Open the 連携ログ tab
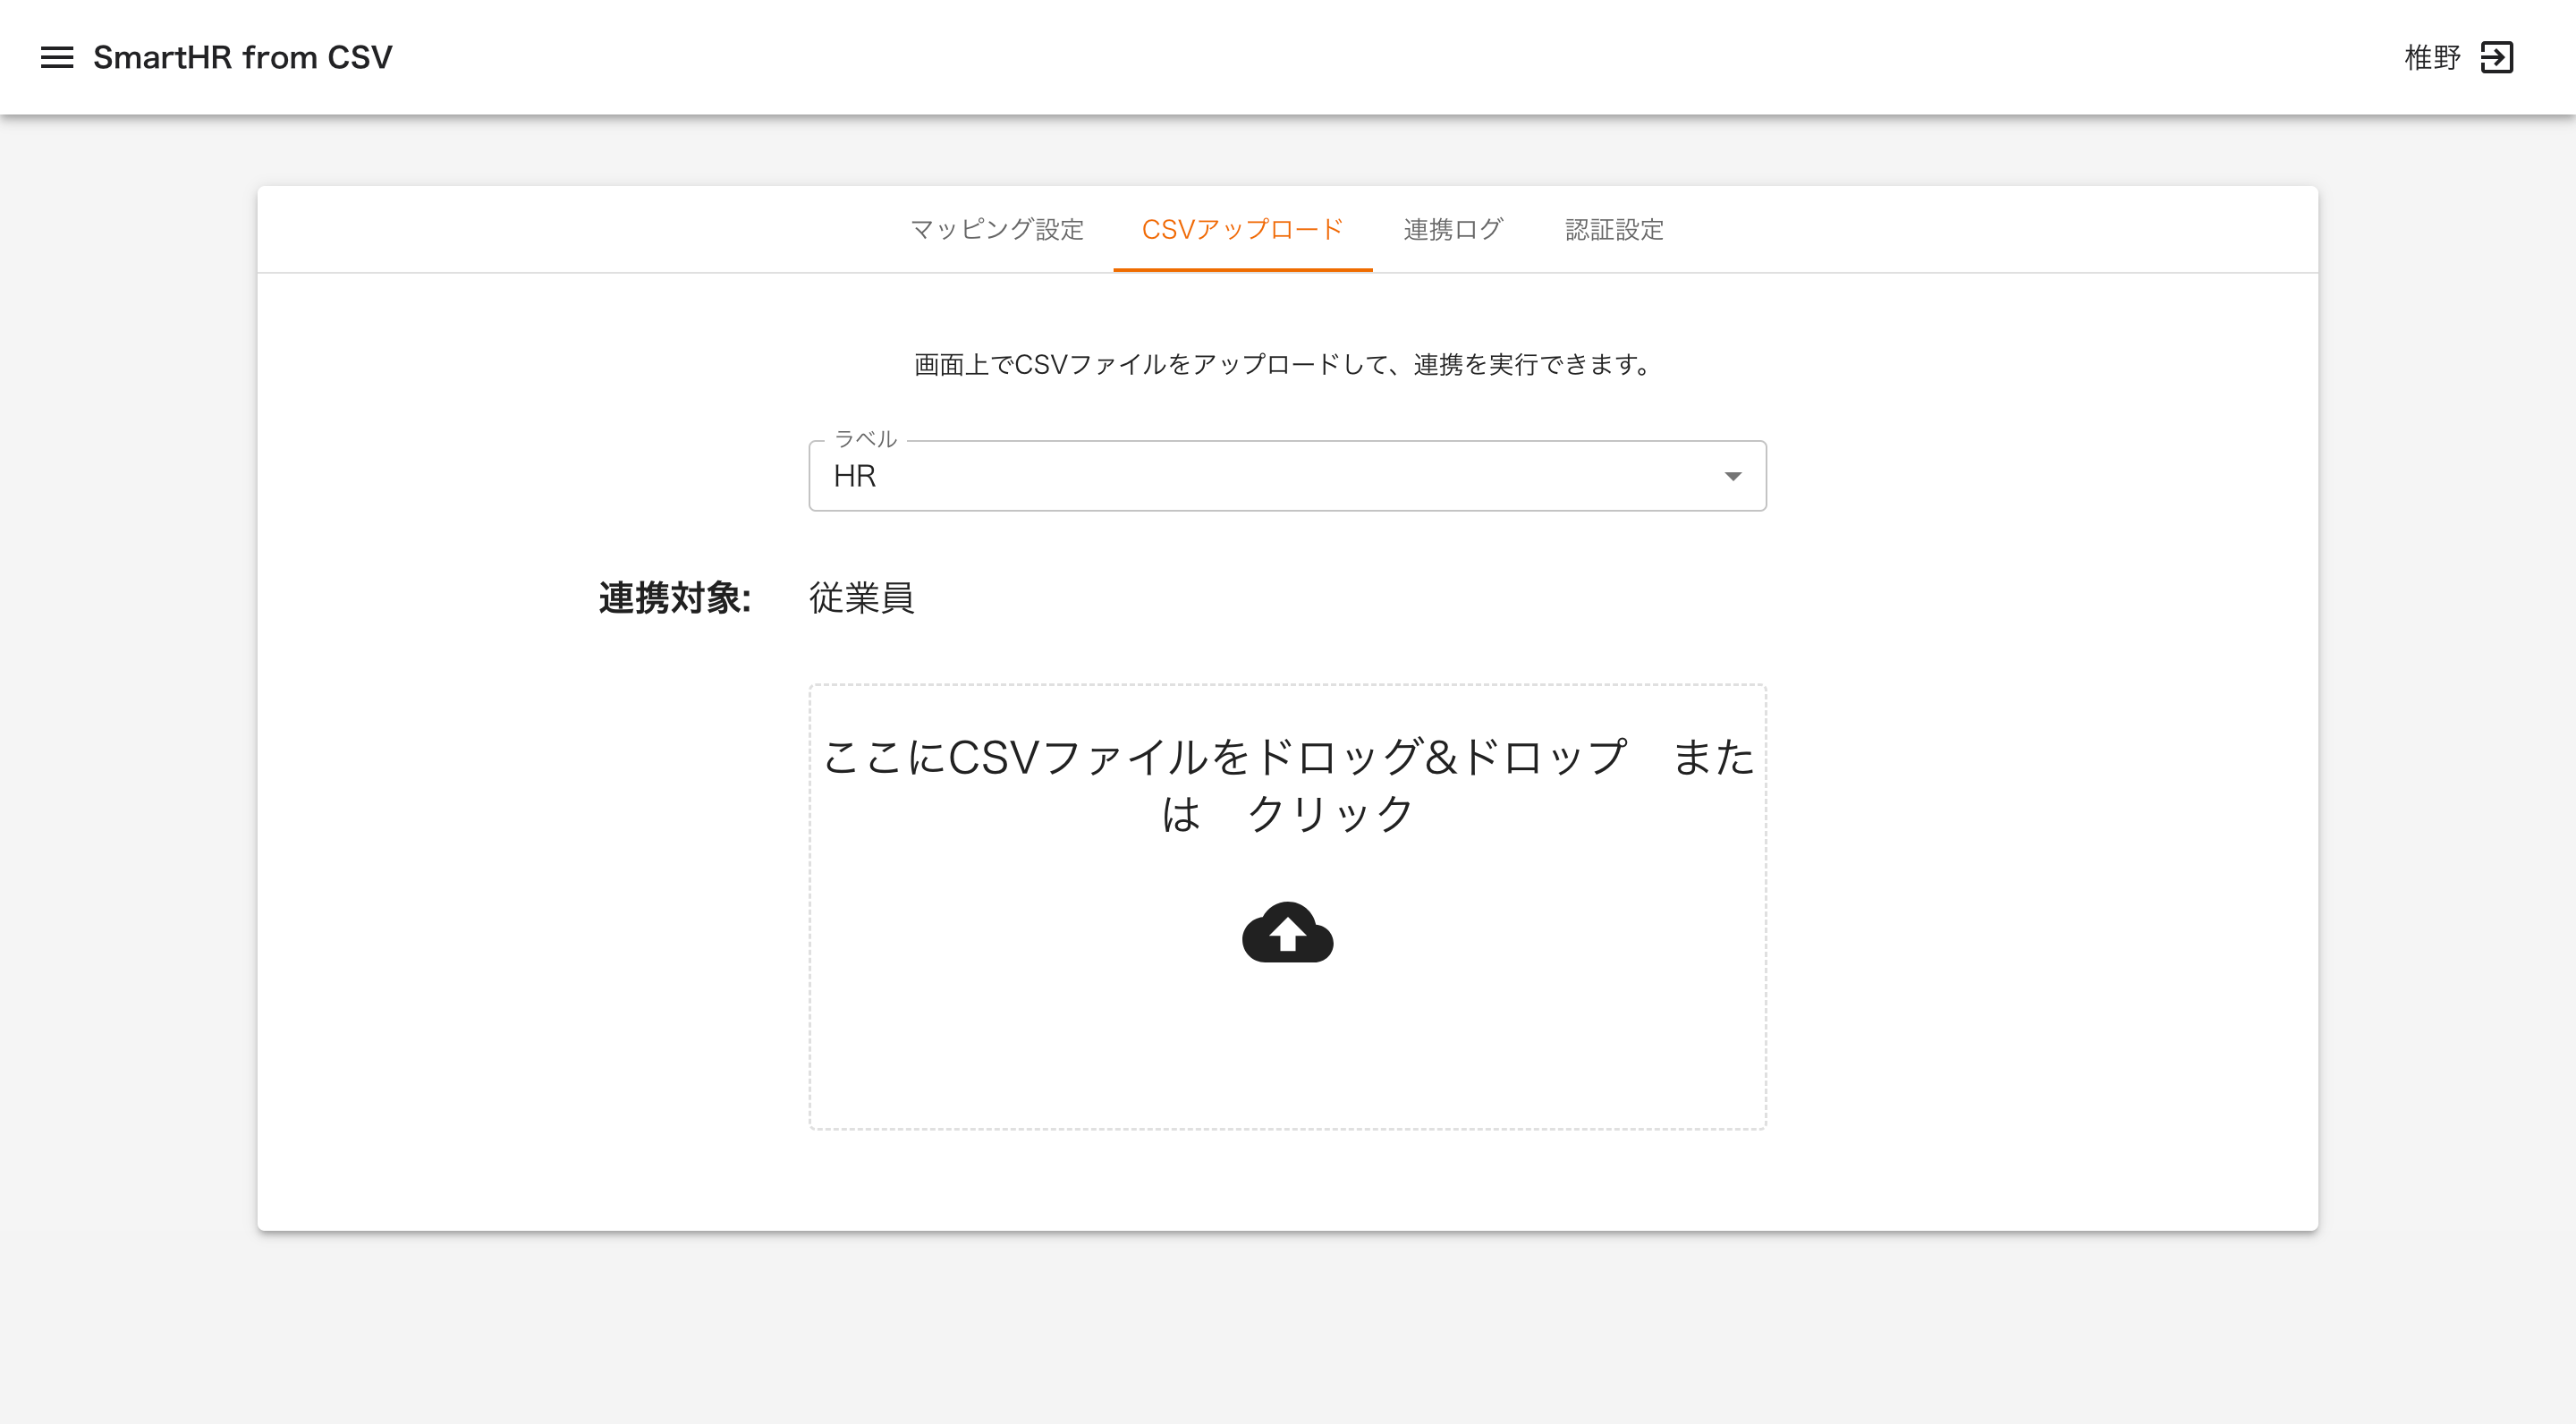Image resolution: width=2576 pixels, height=1424 pixels. [x=1452, y=229]
